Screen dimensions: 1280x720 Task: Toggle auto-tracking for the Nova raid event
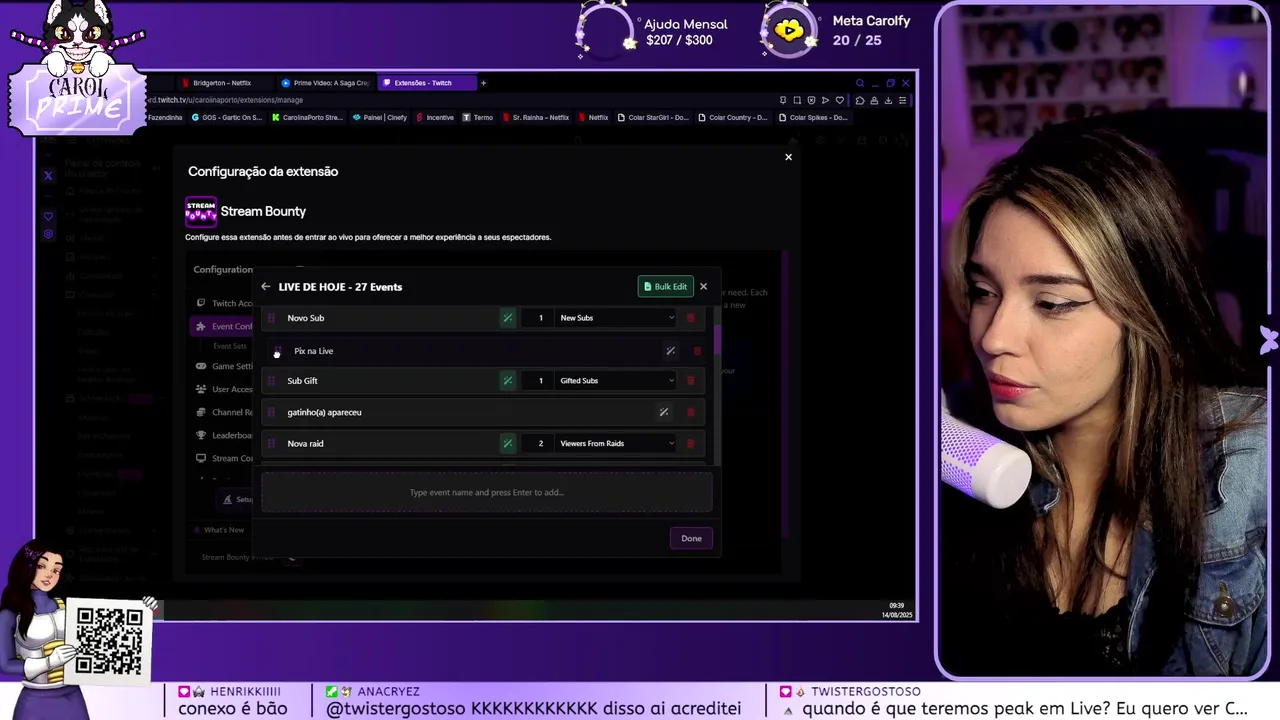(507, 444)
